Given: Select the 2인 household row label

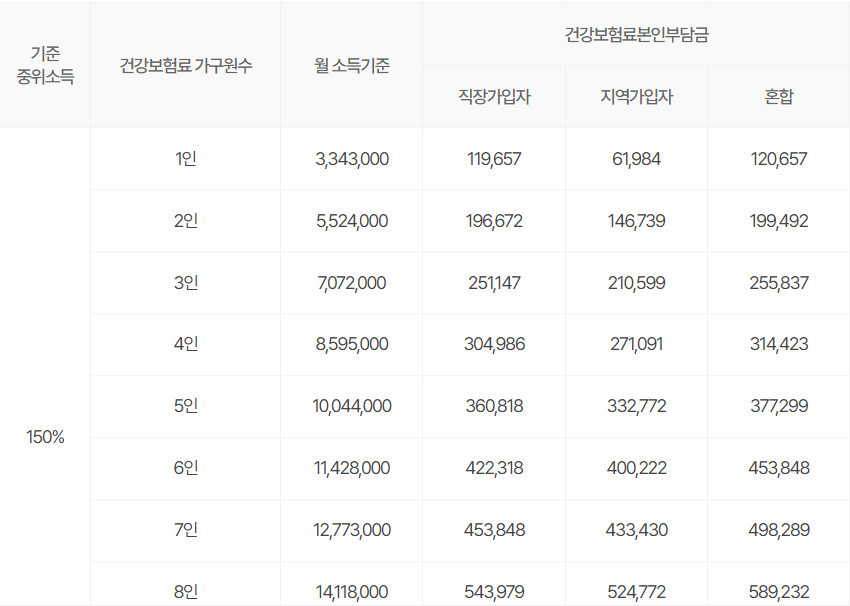Looking at the screenshot, I should pos(185,221).
